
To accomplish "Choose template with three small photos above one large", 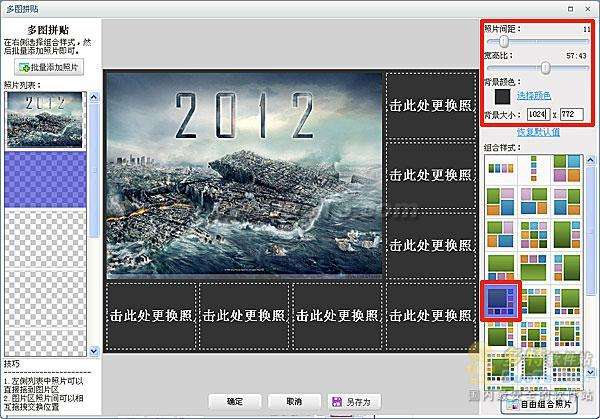I will pyautogui.click(x=534, y=267).
